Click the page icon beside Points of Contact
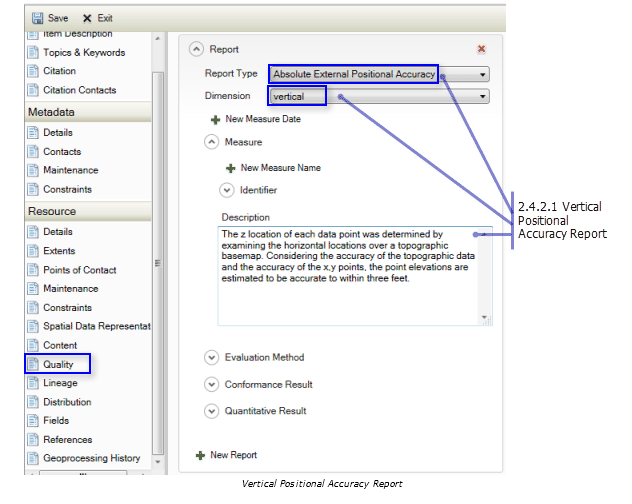The height and width of the screenshot is (504, 632). coord(33,270)
